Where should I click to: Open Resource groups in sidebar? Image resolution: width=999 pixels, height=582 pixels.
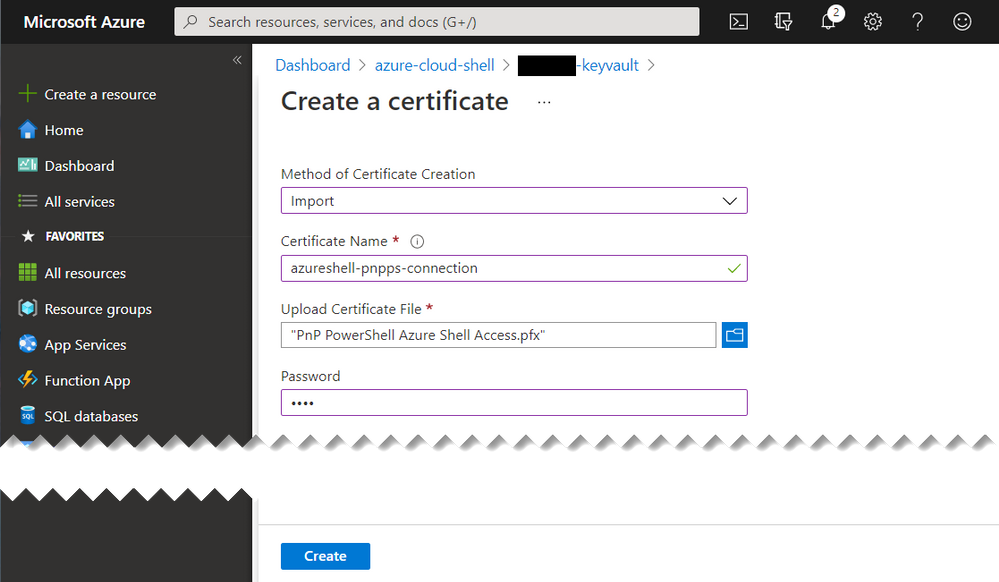coord(98,309)
